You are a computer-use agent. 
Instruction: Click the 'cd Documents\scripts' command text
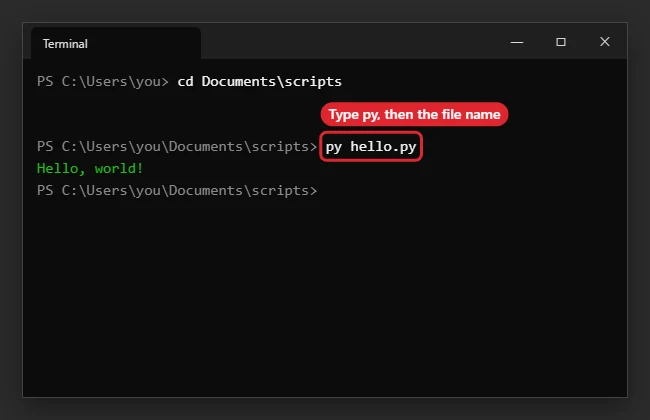coord(260,81)
